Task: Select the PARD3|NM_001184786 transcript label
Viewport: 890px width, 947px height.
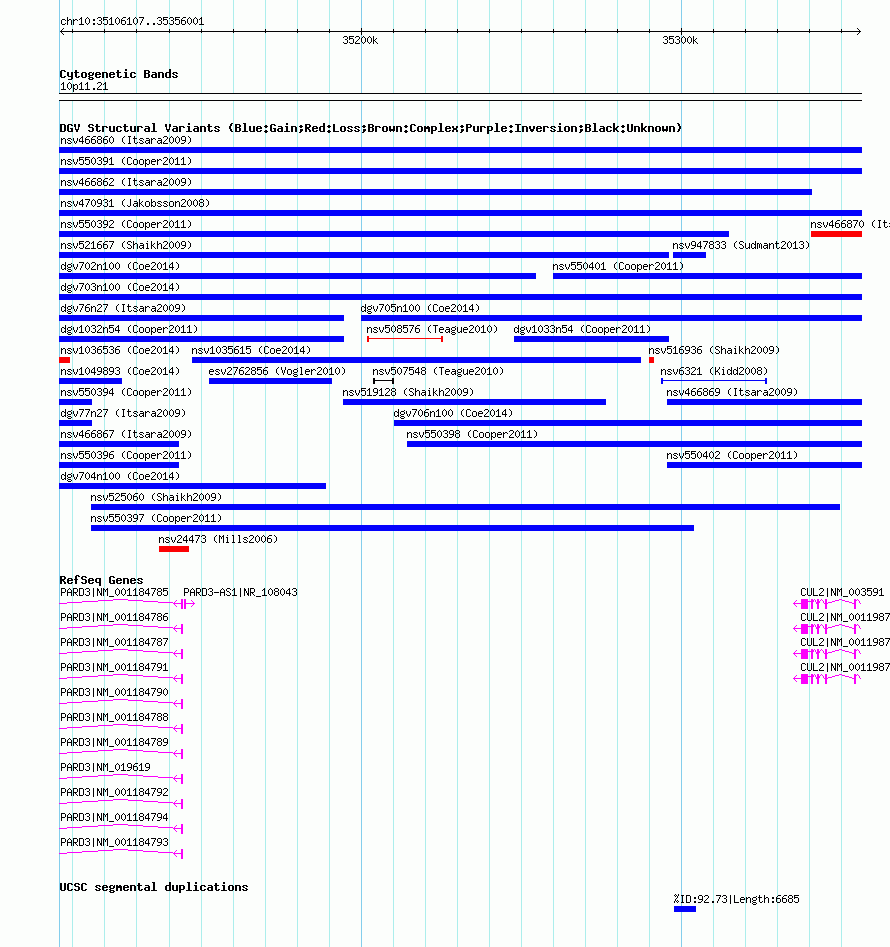Action: [114, 617]
